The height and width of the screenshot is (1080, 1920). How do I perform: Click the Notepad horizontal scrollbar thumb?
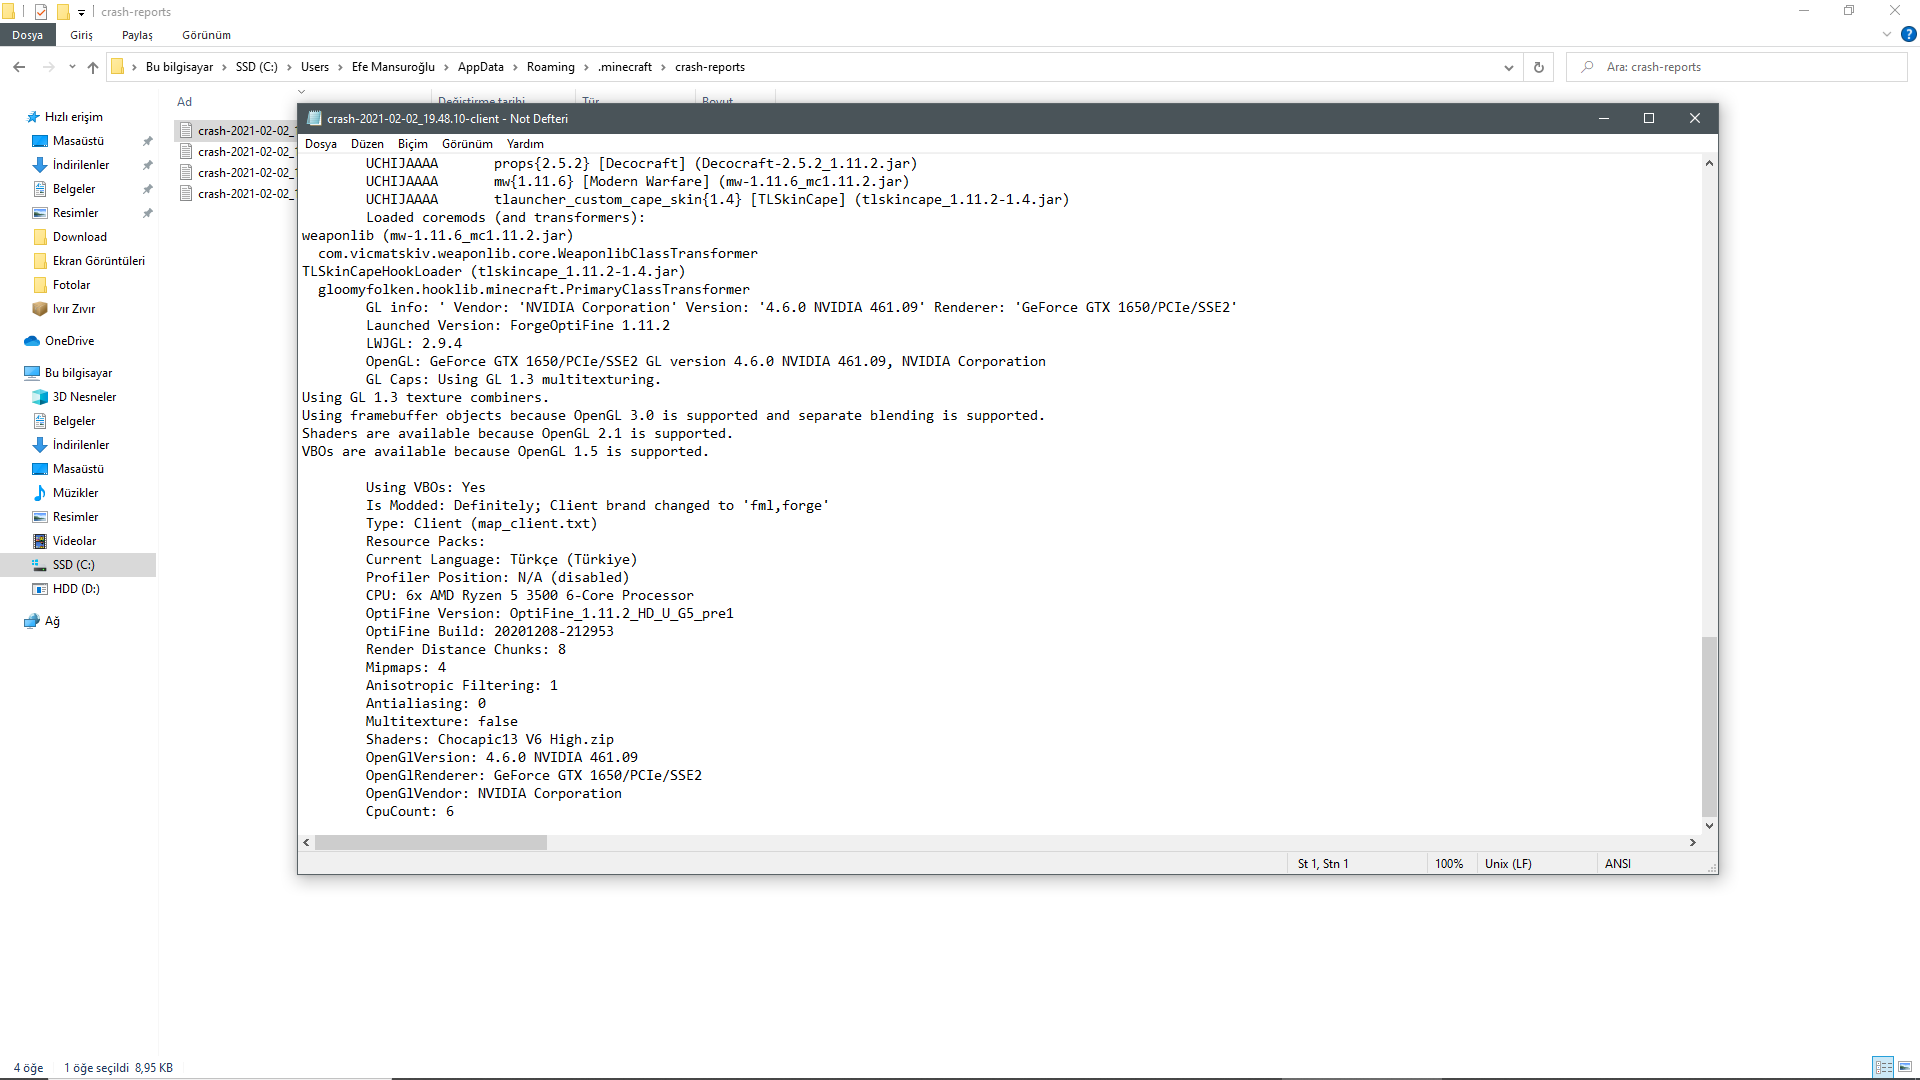point(431,843)
